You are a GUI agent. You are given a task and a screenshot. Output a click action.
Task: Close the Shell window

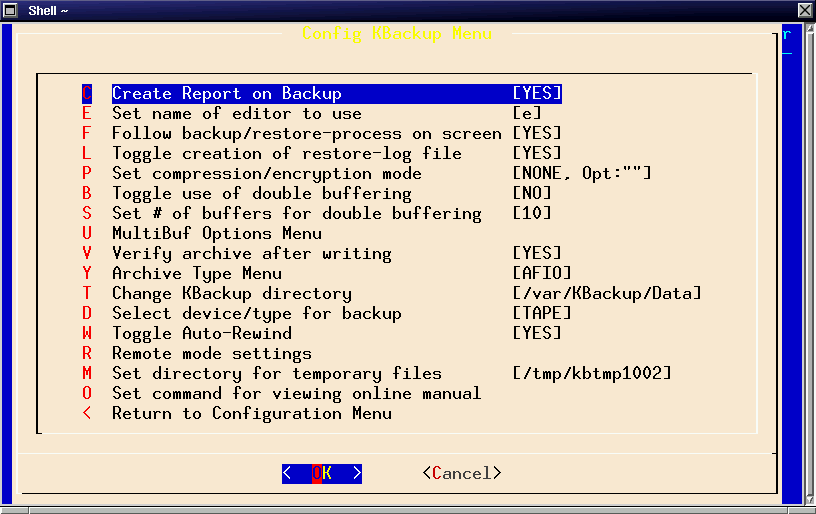click(805, 9)
